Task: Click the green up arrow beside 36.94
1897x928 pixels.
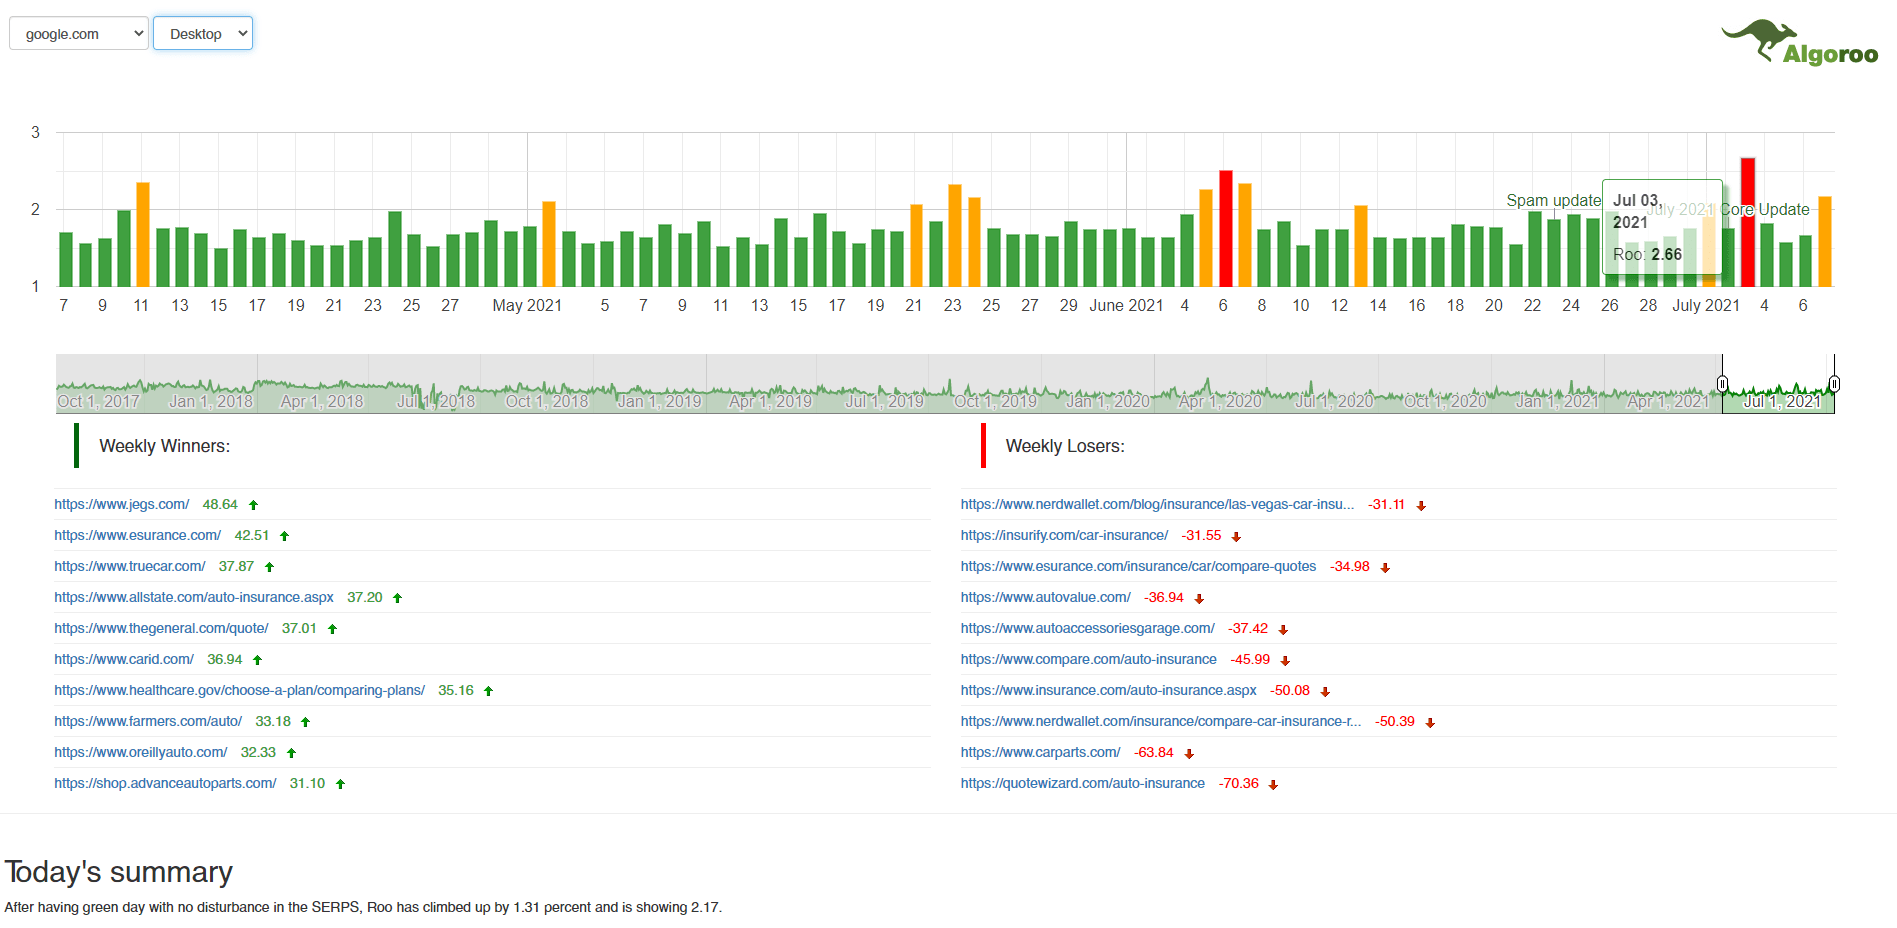Action: 258,660
